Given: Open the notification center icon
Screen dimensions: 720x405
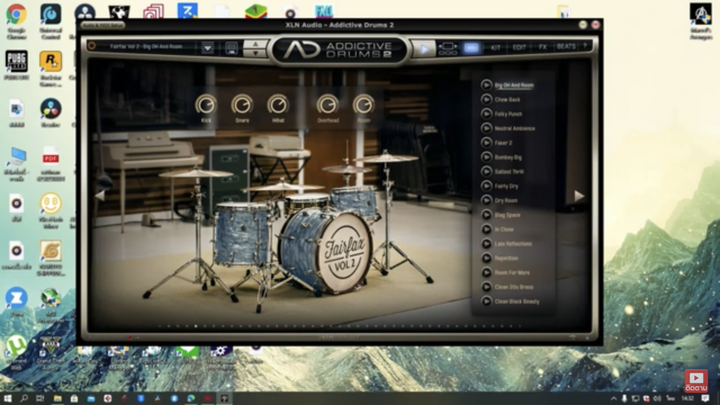Looking at the screenshot, I should click(x=705, y=399).
